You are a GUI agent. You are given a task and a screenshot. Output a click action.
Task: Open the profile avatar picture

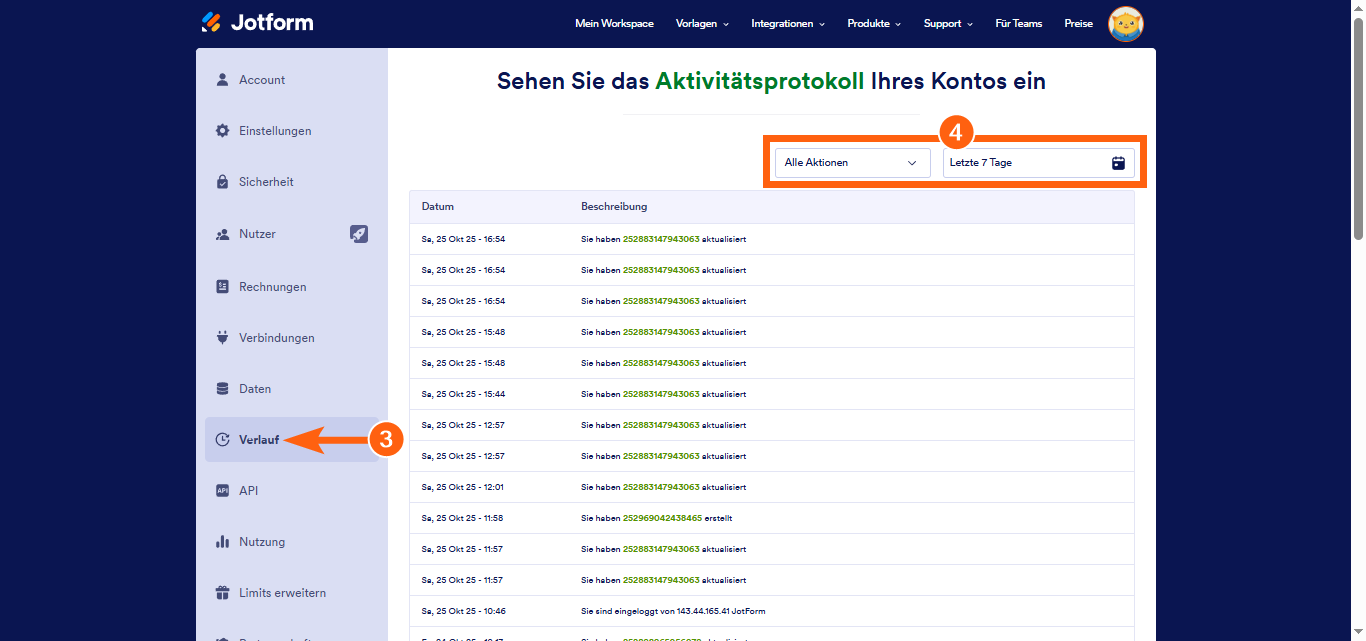coord(1125,23)
